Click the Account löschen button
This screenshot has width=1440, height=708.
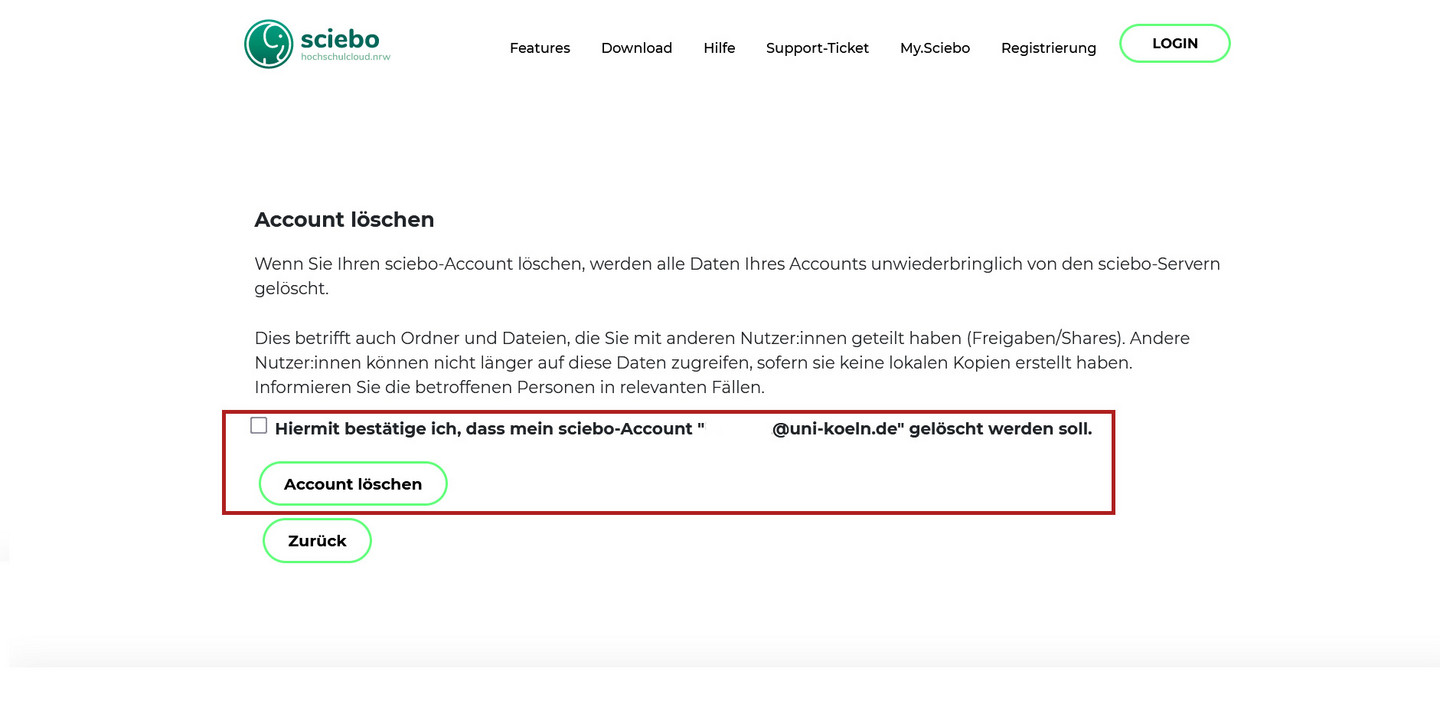[353, 484]
